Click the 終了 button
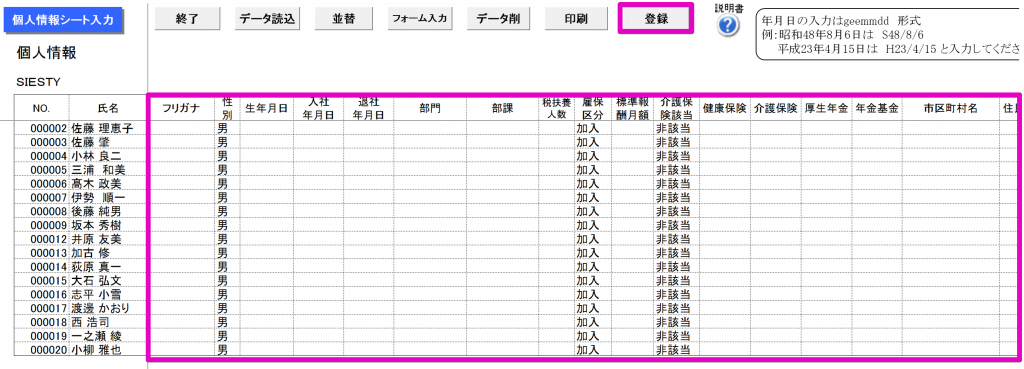The image size is (1024, 369). (x=187, y=19)
